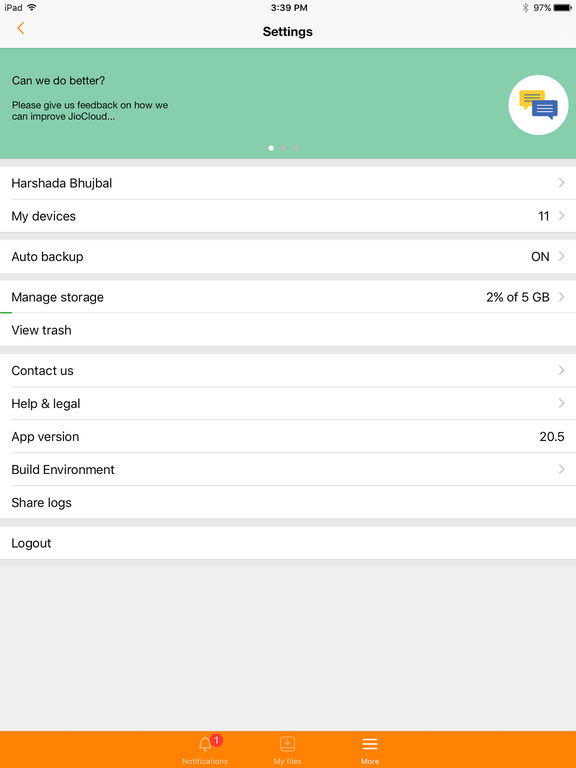The height and width of the screenshot is (768, 576).
Task: Tap the More hamburger menu icon
Action: coord(370,744)
